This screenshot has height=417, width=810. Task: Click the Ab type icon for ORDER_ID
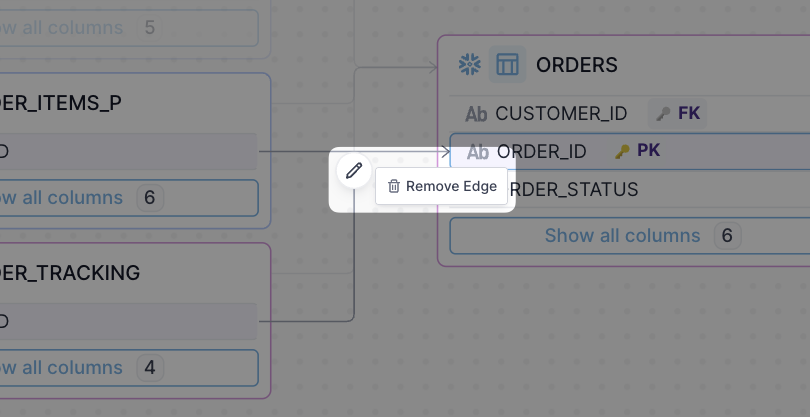point(477,152)
